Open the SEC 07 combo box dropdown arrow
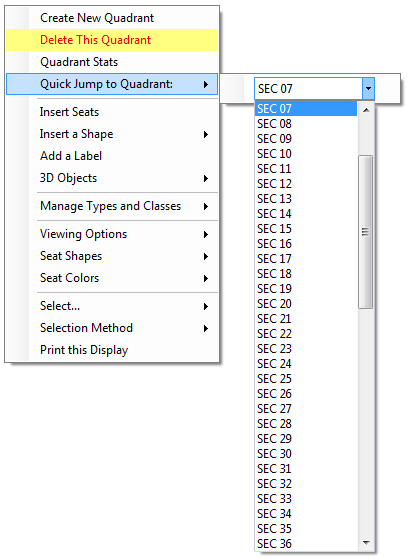This screenshot has width=408, height=559. click(x=368, y=88)
